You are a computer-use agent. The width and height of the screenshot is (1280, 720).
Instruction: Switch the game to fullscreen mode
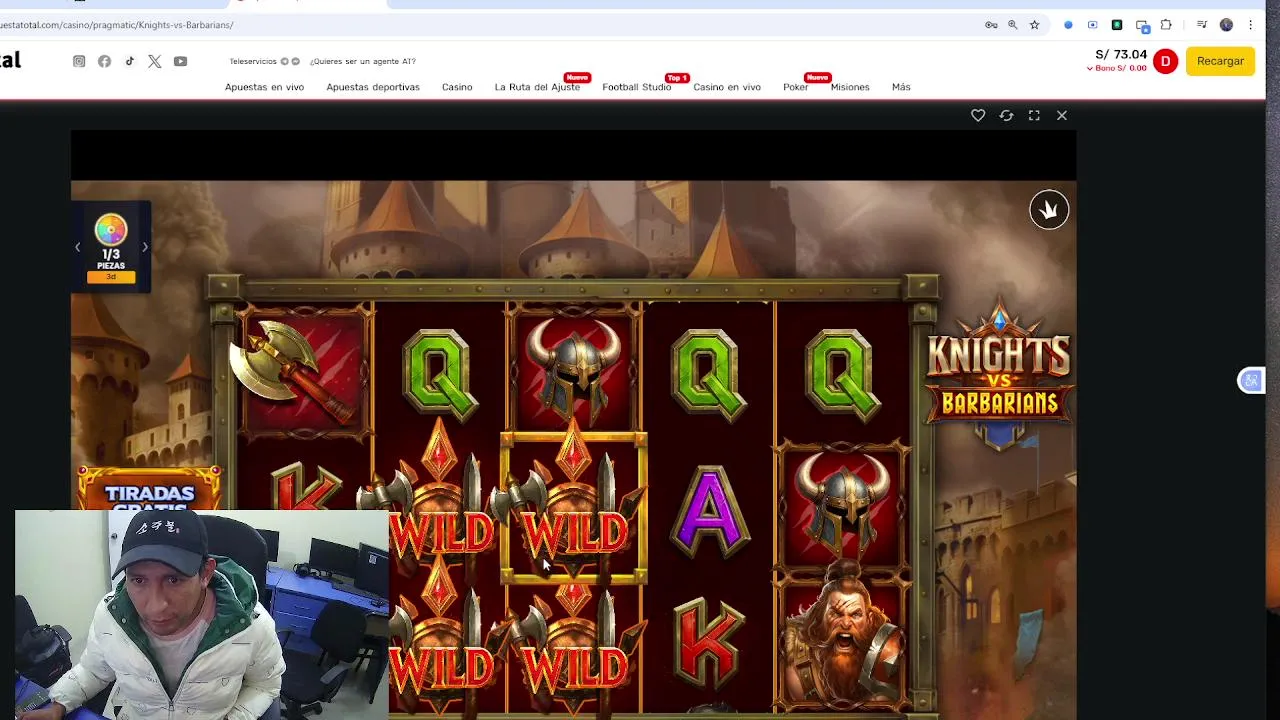click(1034, 116)
